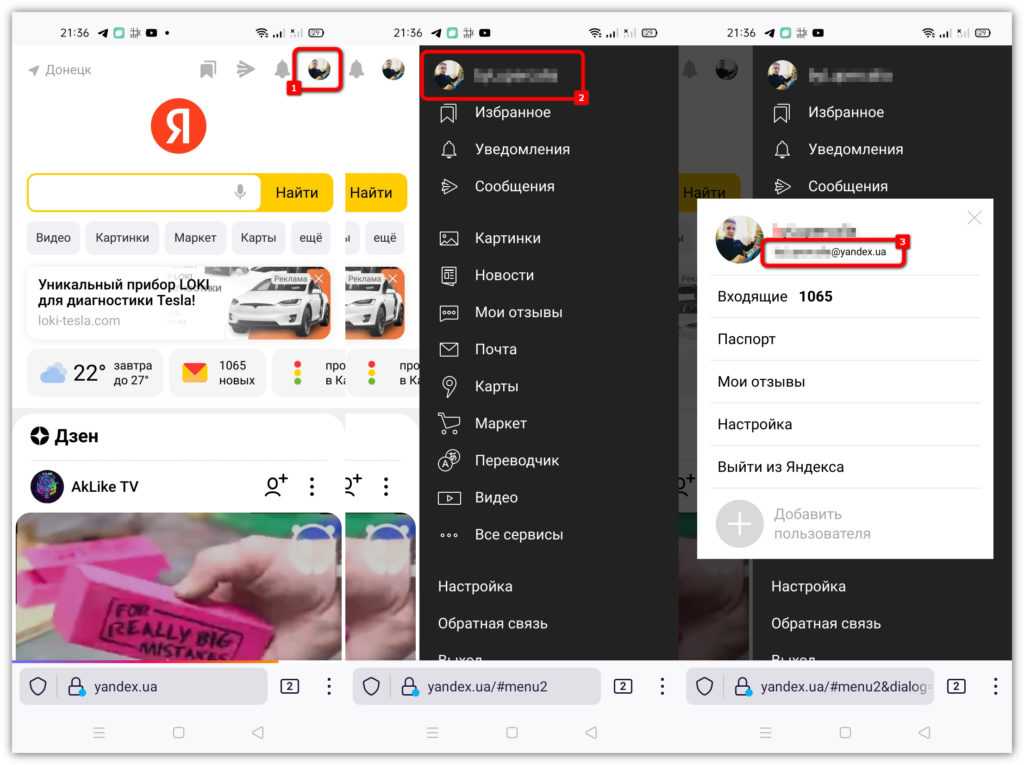Screen dimensions: 1024x765
Task: Open the Донецк location selector
Action: [60, 70]
